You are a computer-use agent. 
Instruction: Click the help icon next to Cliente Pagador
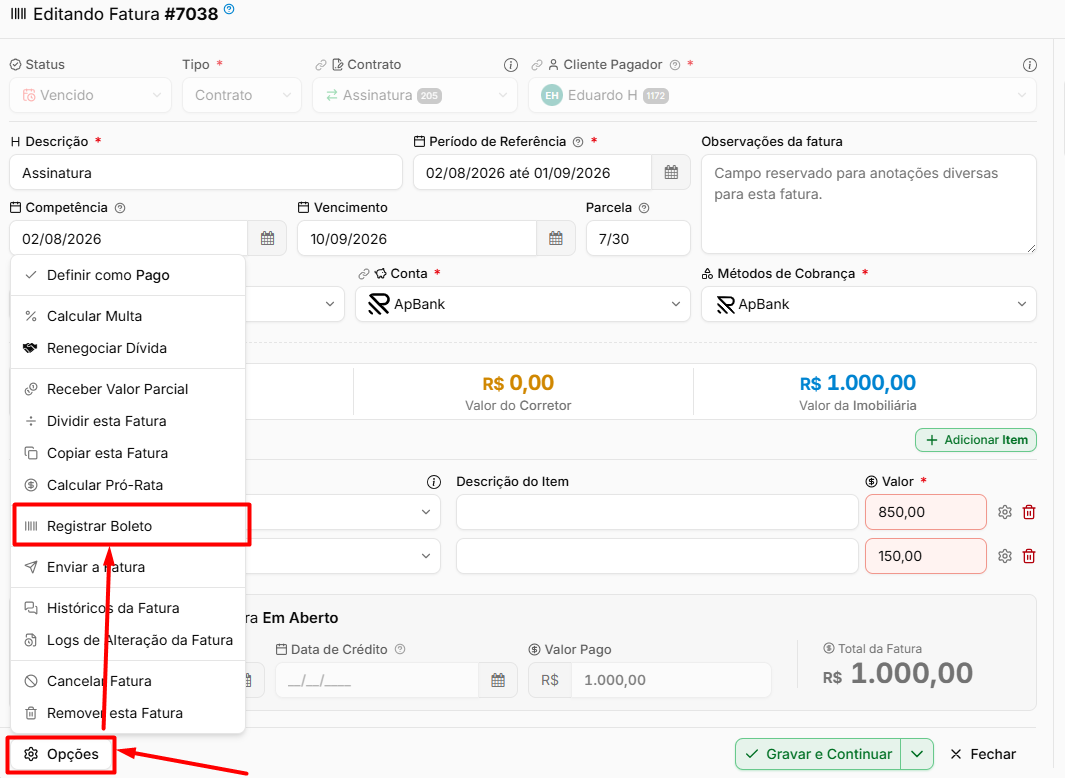[674, 65]
